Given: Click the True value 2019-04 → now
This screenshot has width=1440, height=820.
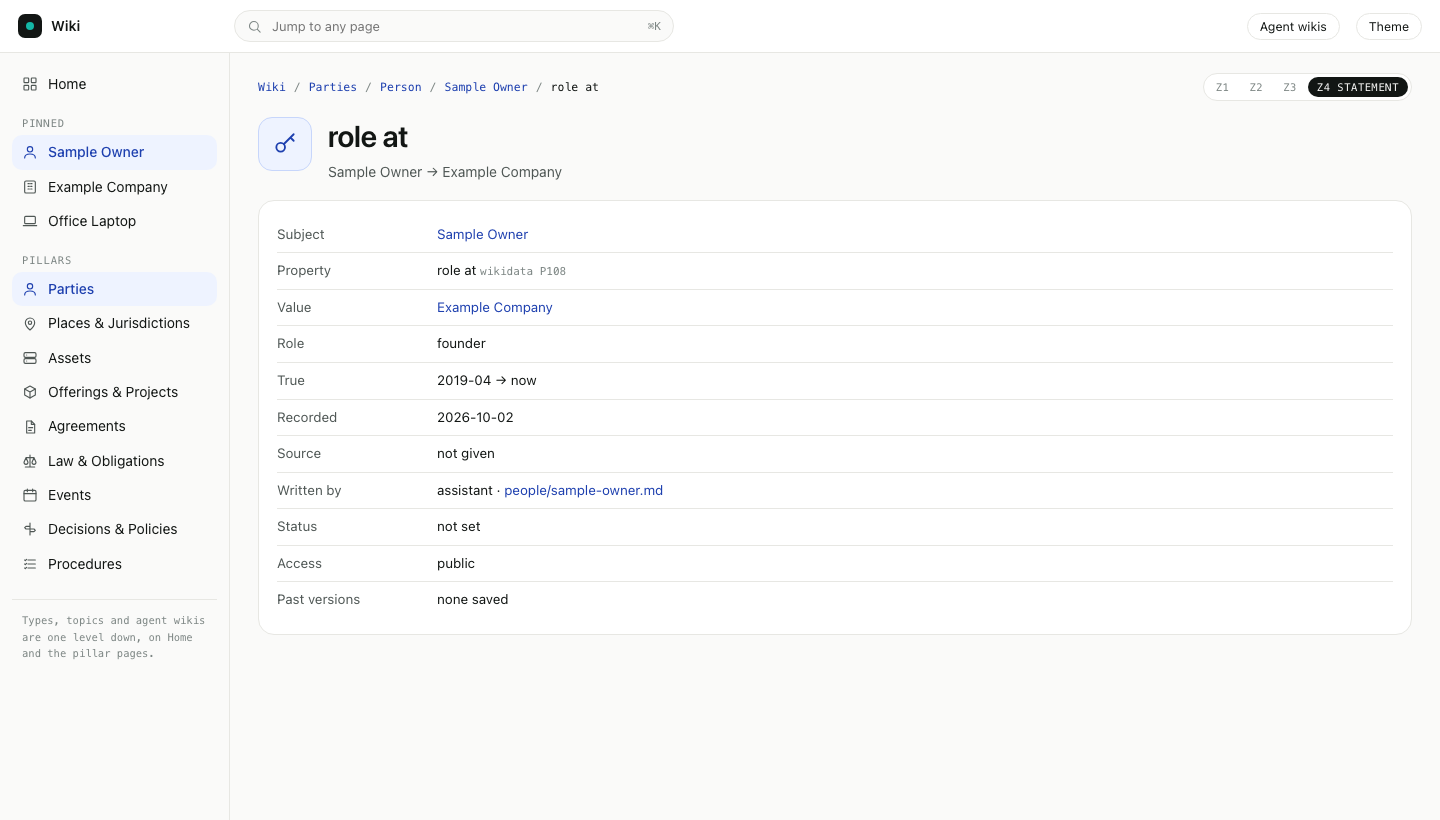Looking at the screenshot, I should pos(487,380).
